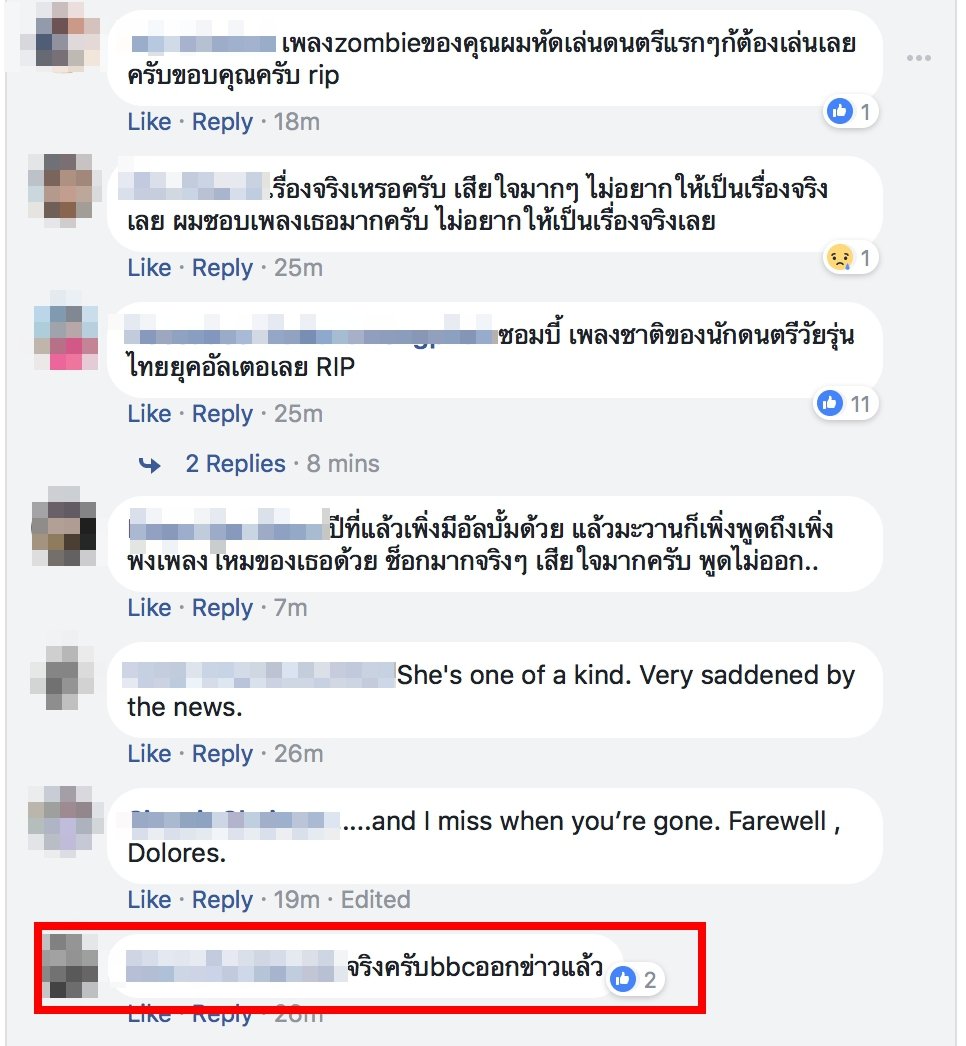Open the avatar of the bbc comment author
This screenshot has width=966, height=1046.
pos(70,966)
